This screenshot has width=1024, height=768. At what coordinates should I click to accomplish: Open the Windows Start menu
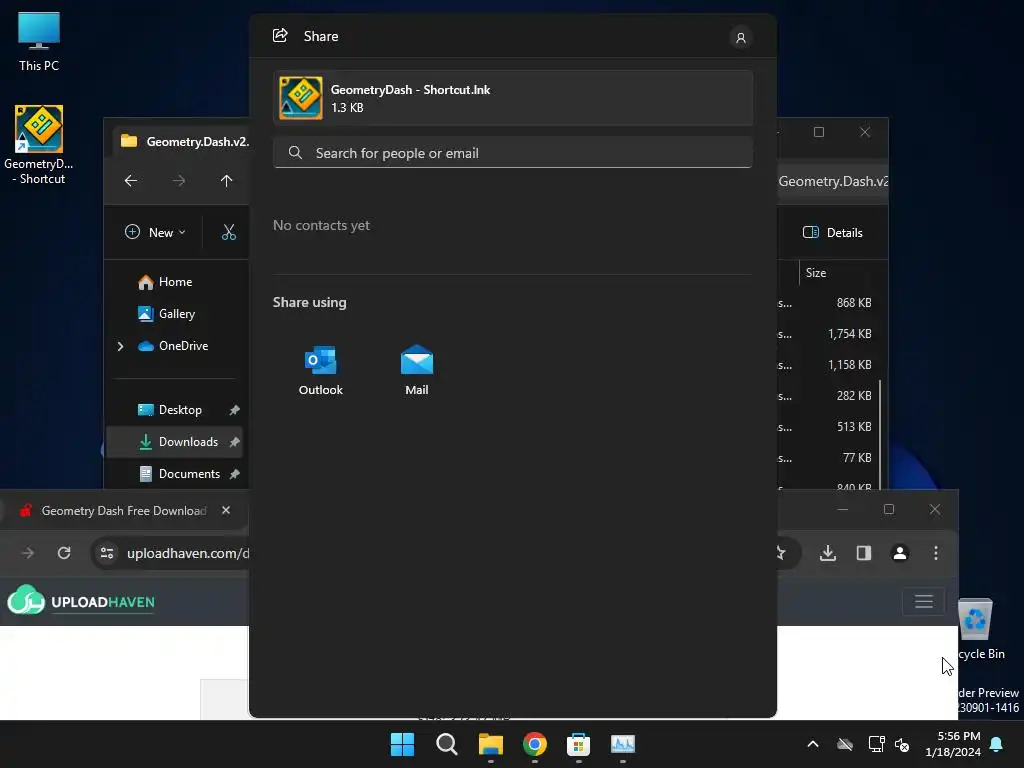[402, 744]
